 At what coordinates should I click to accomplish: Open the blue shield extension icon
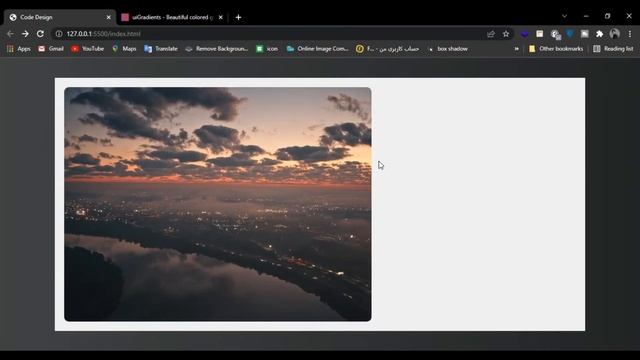click(x=570, y=34)
